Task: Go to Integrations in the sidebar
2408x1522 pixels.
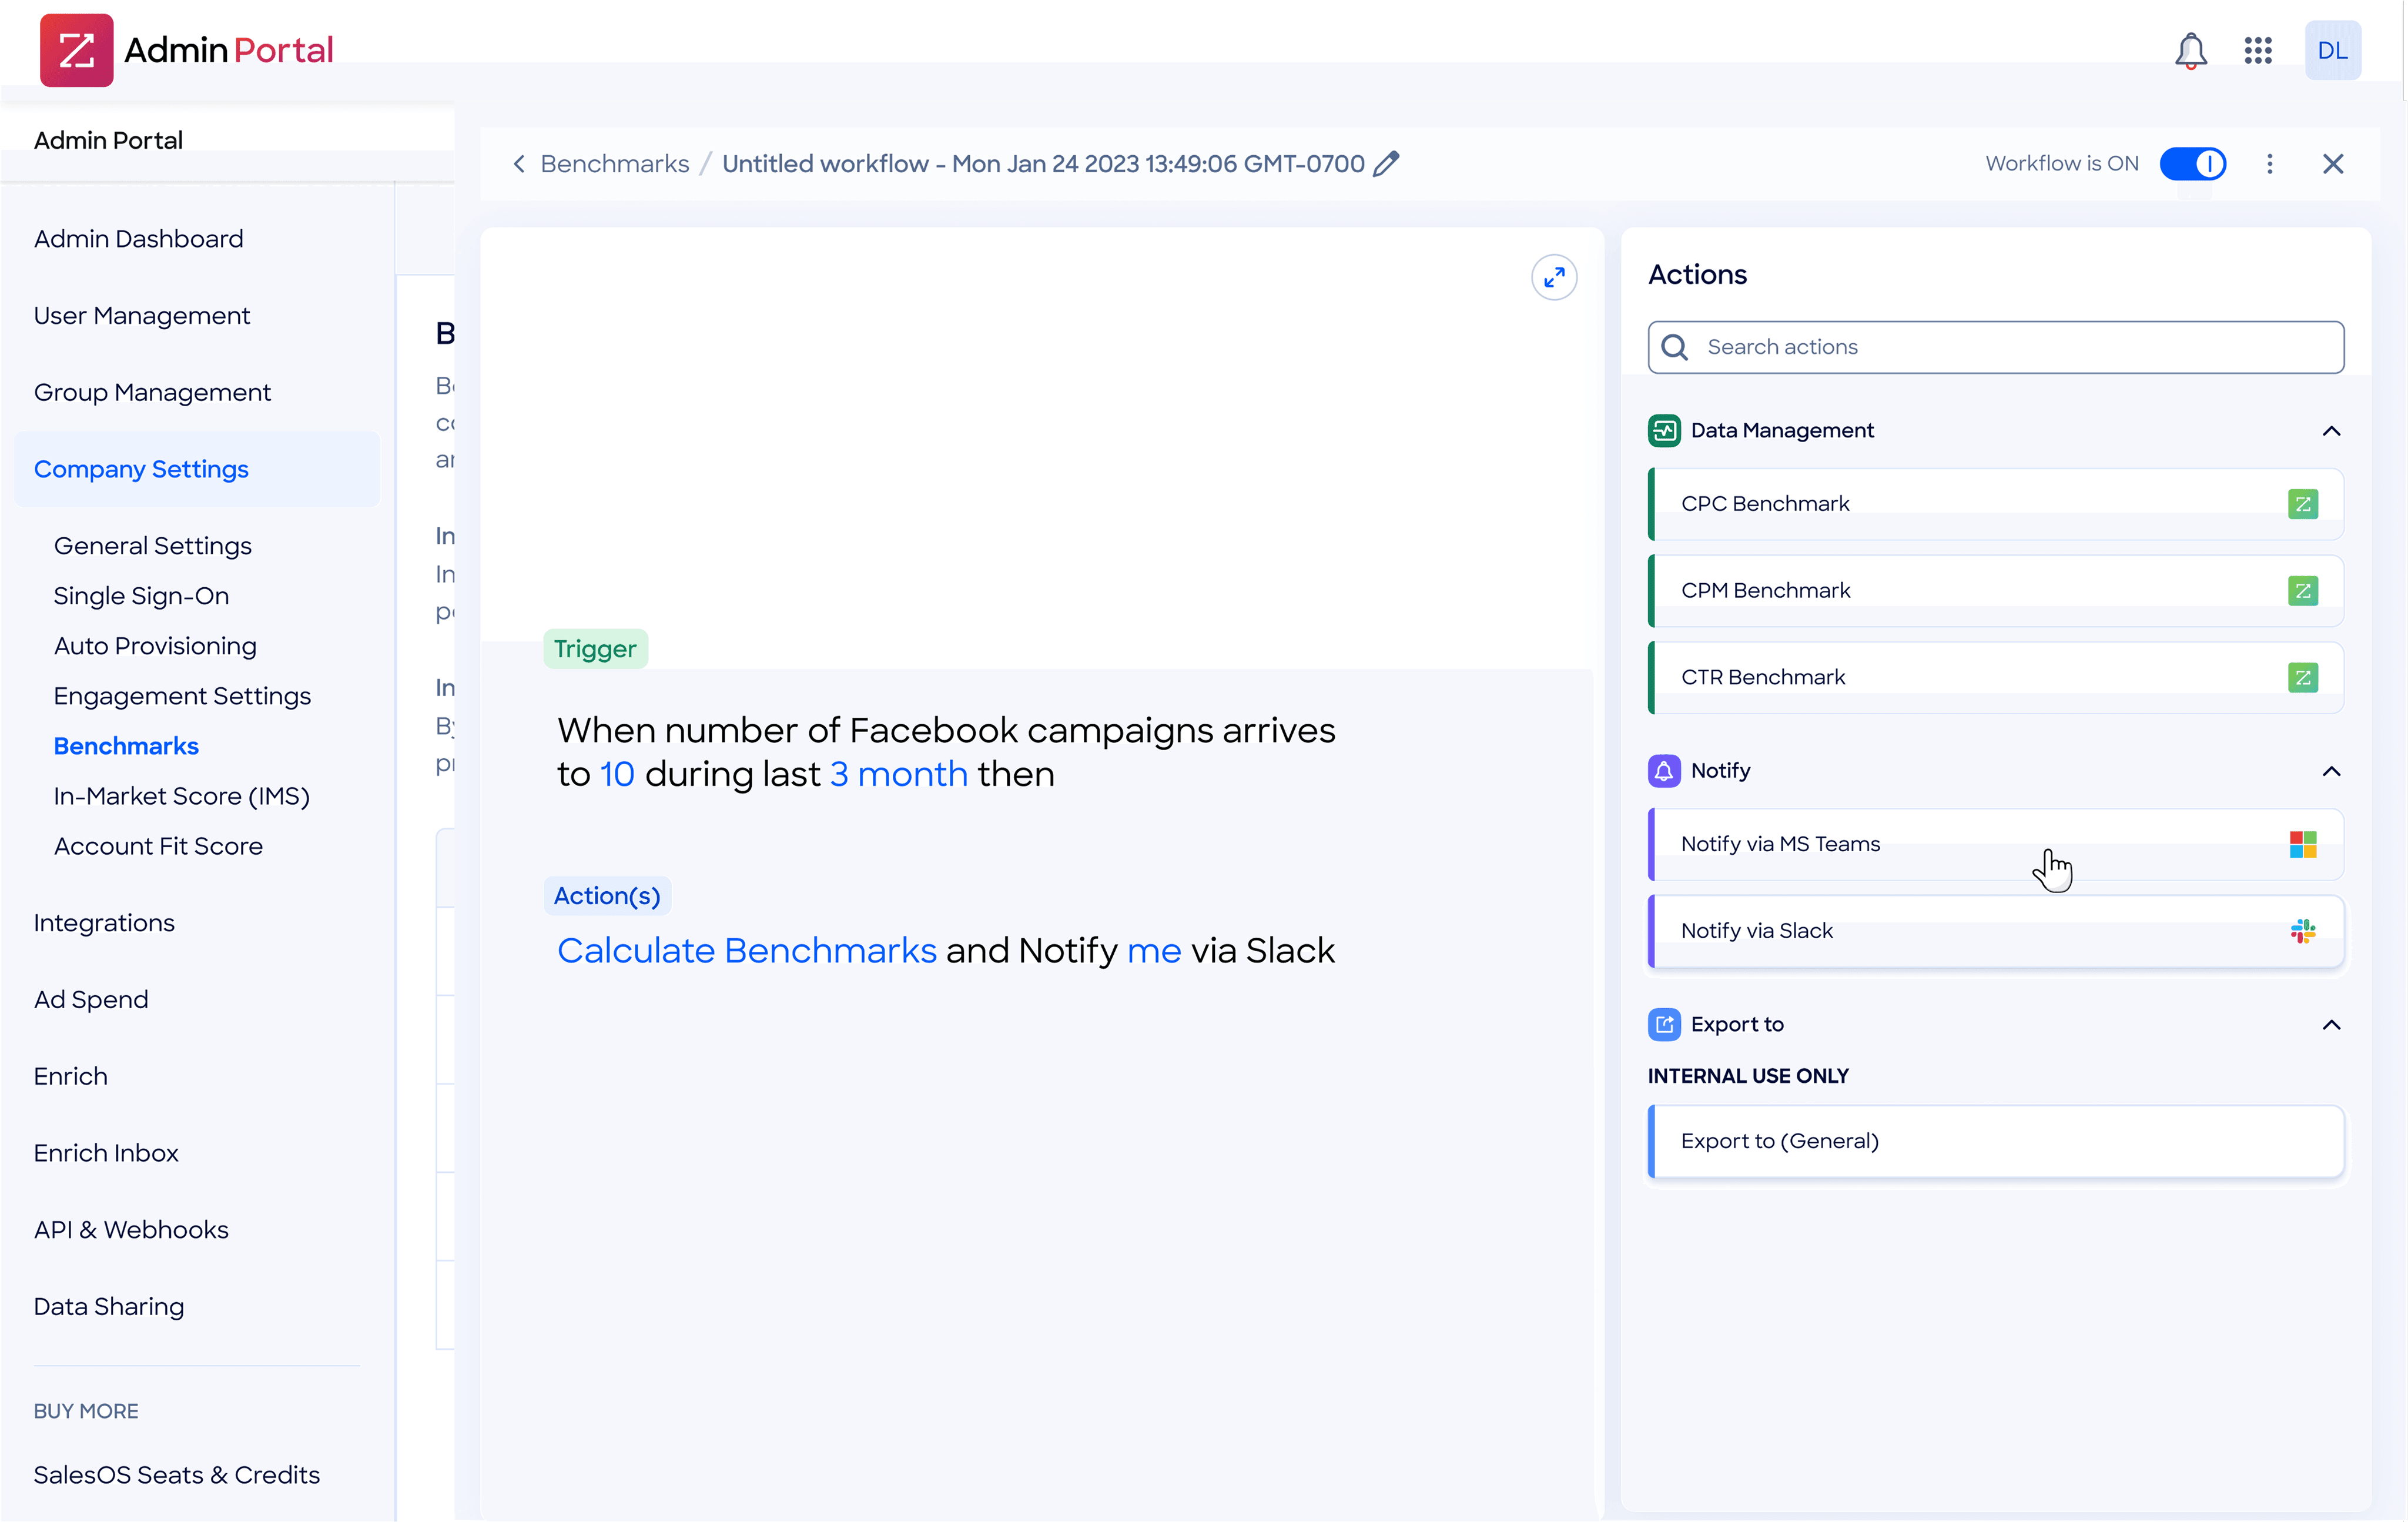Action: click(x=104, y=922)
